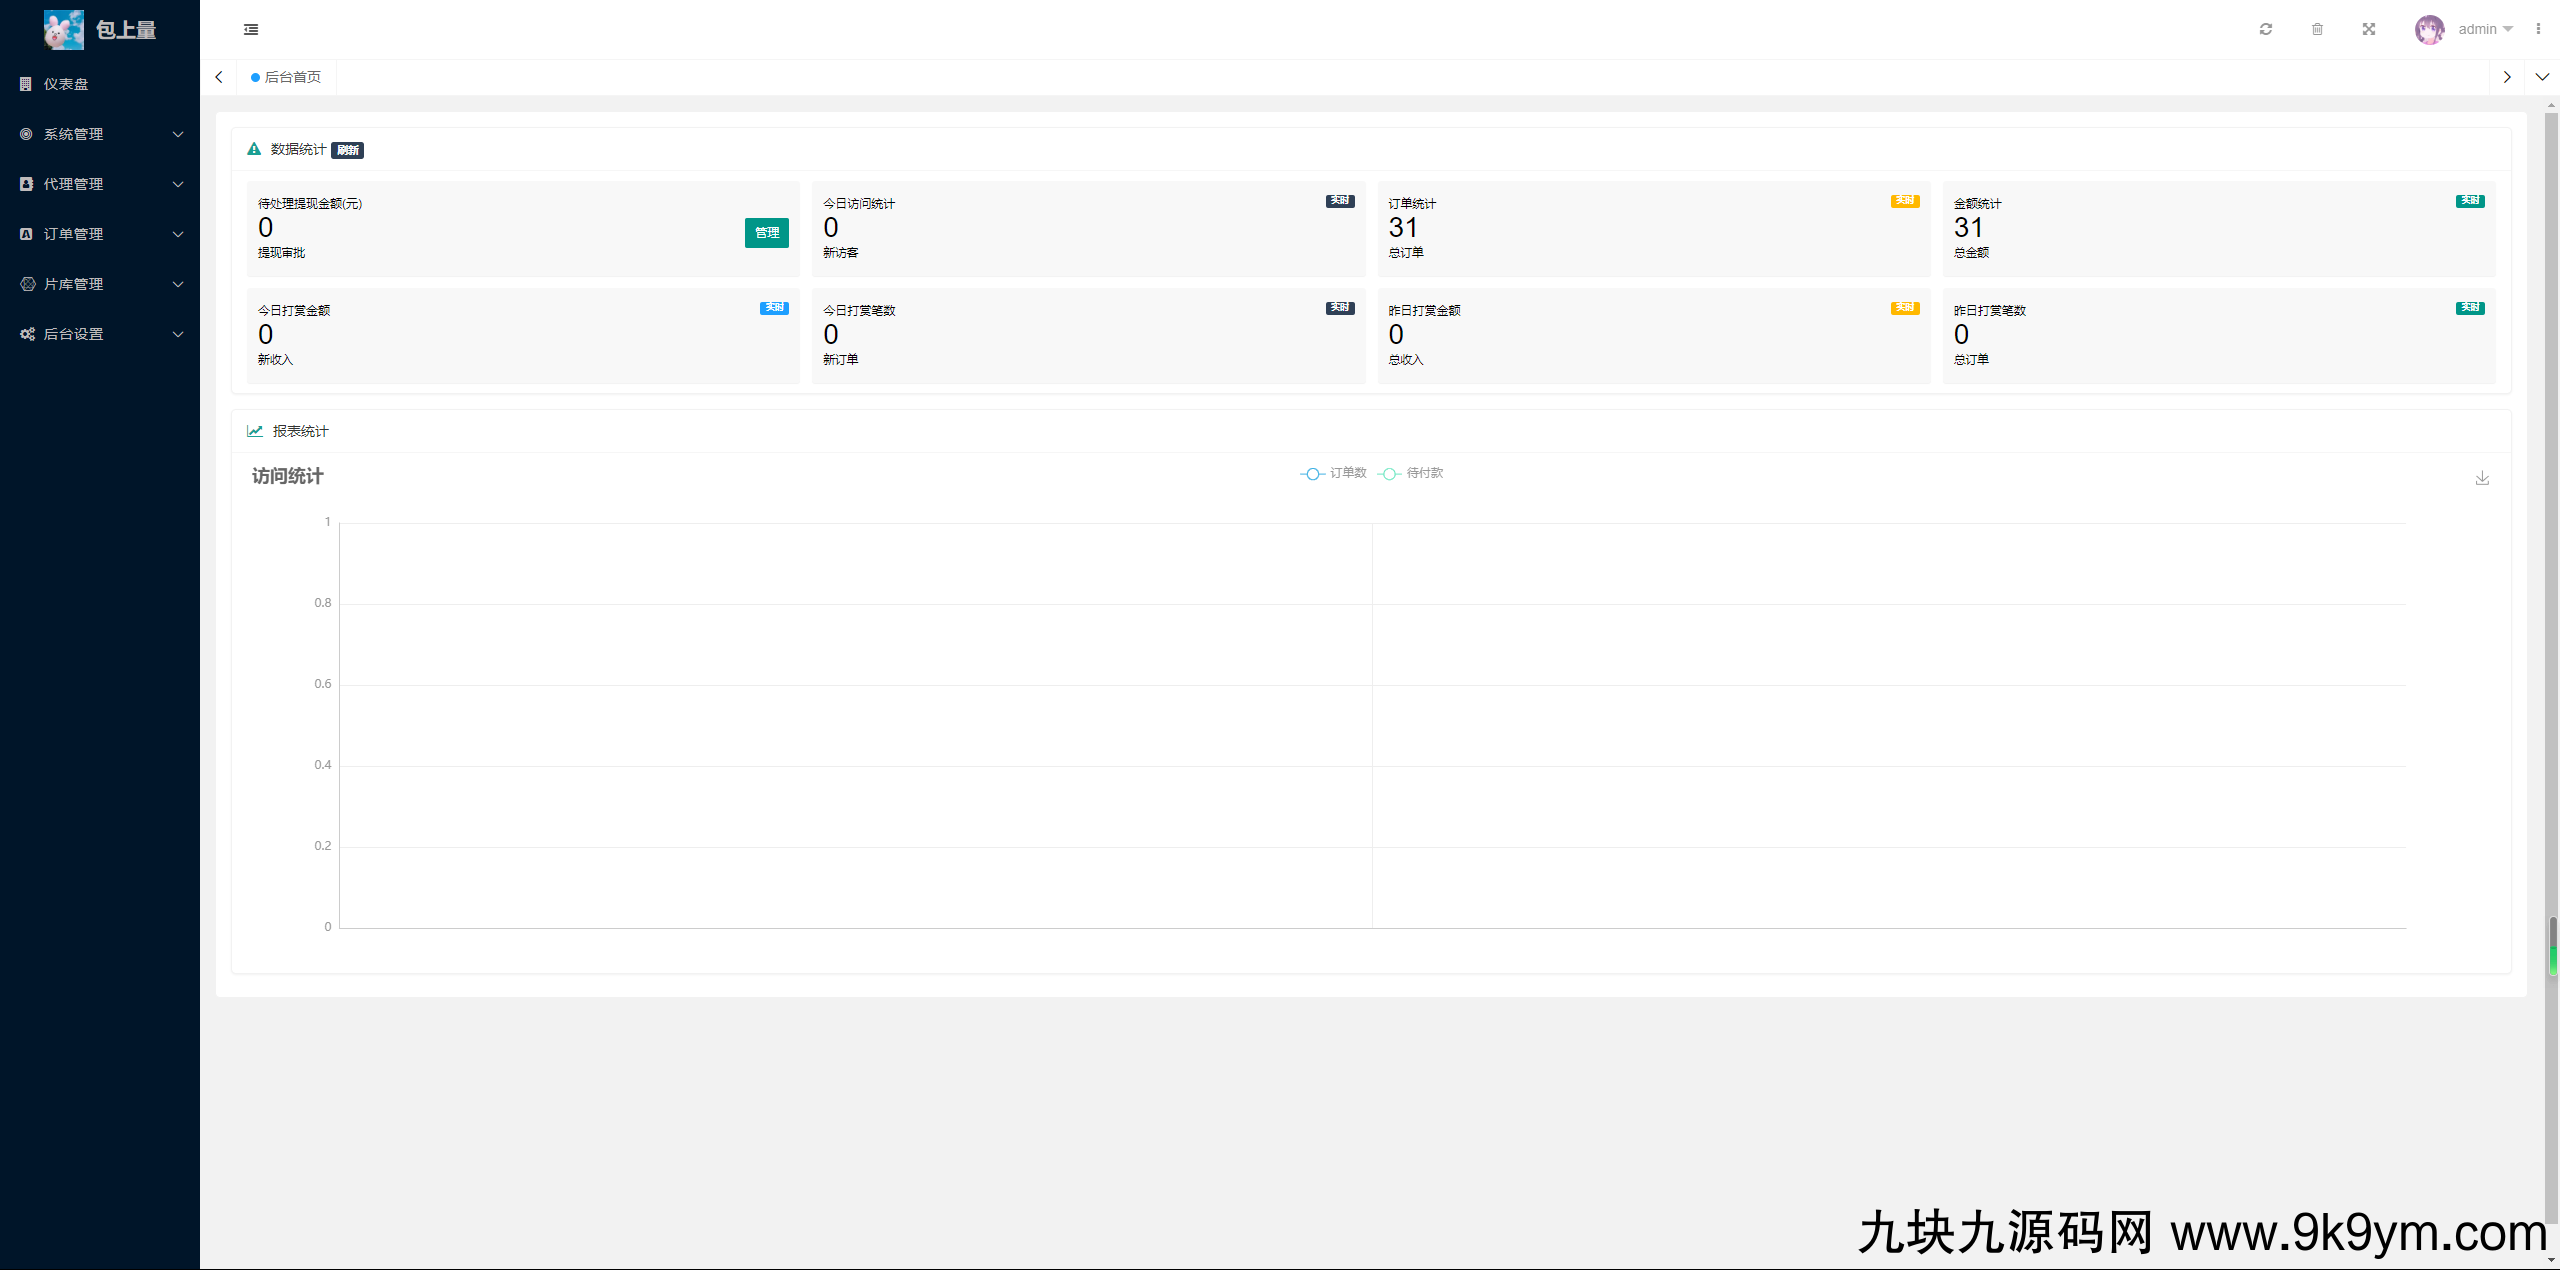
Task: Click the 后台设置 gear icon
Action: (27, 334)
